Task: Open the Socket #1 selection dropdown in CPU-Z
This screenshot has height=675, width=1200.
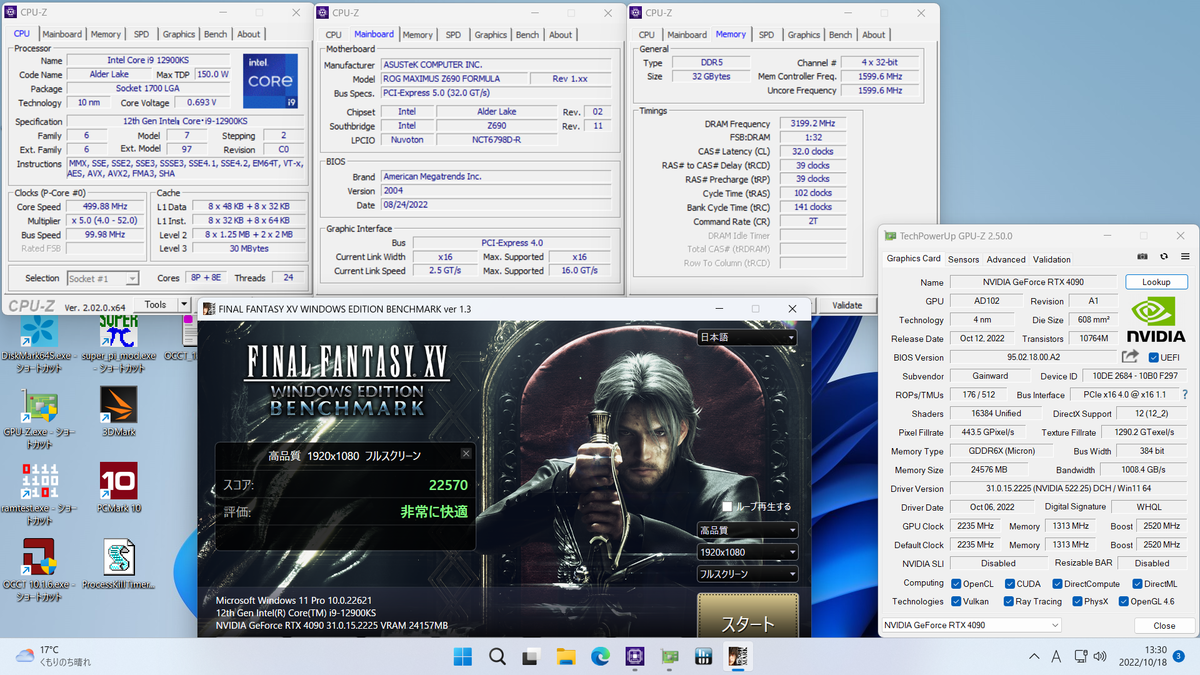Action: (102, 278)
